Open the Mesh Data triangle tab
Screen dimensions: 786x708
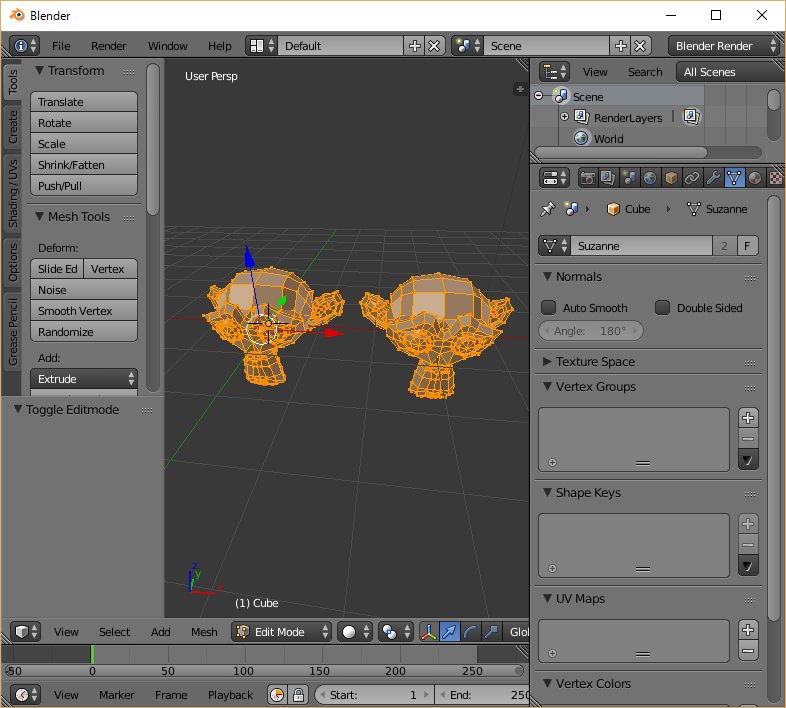(734, 178)
